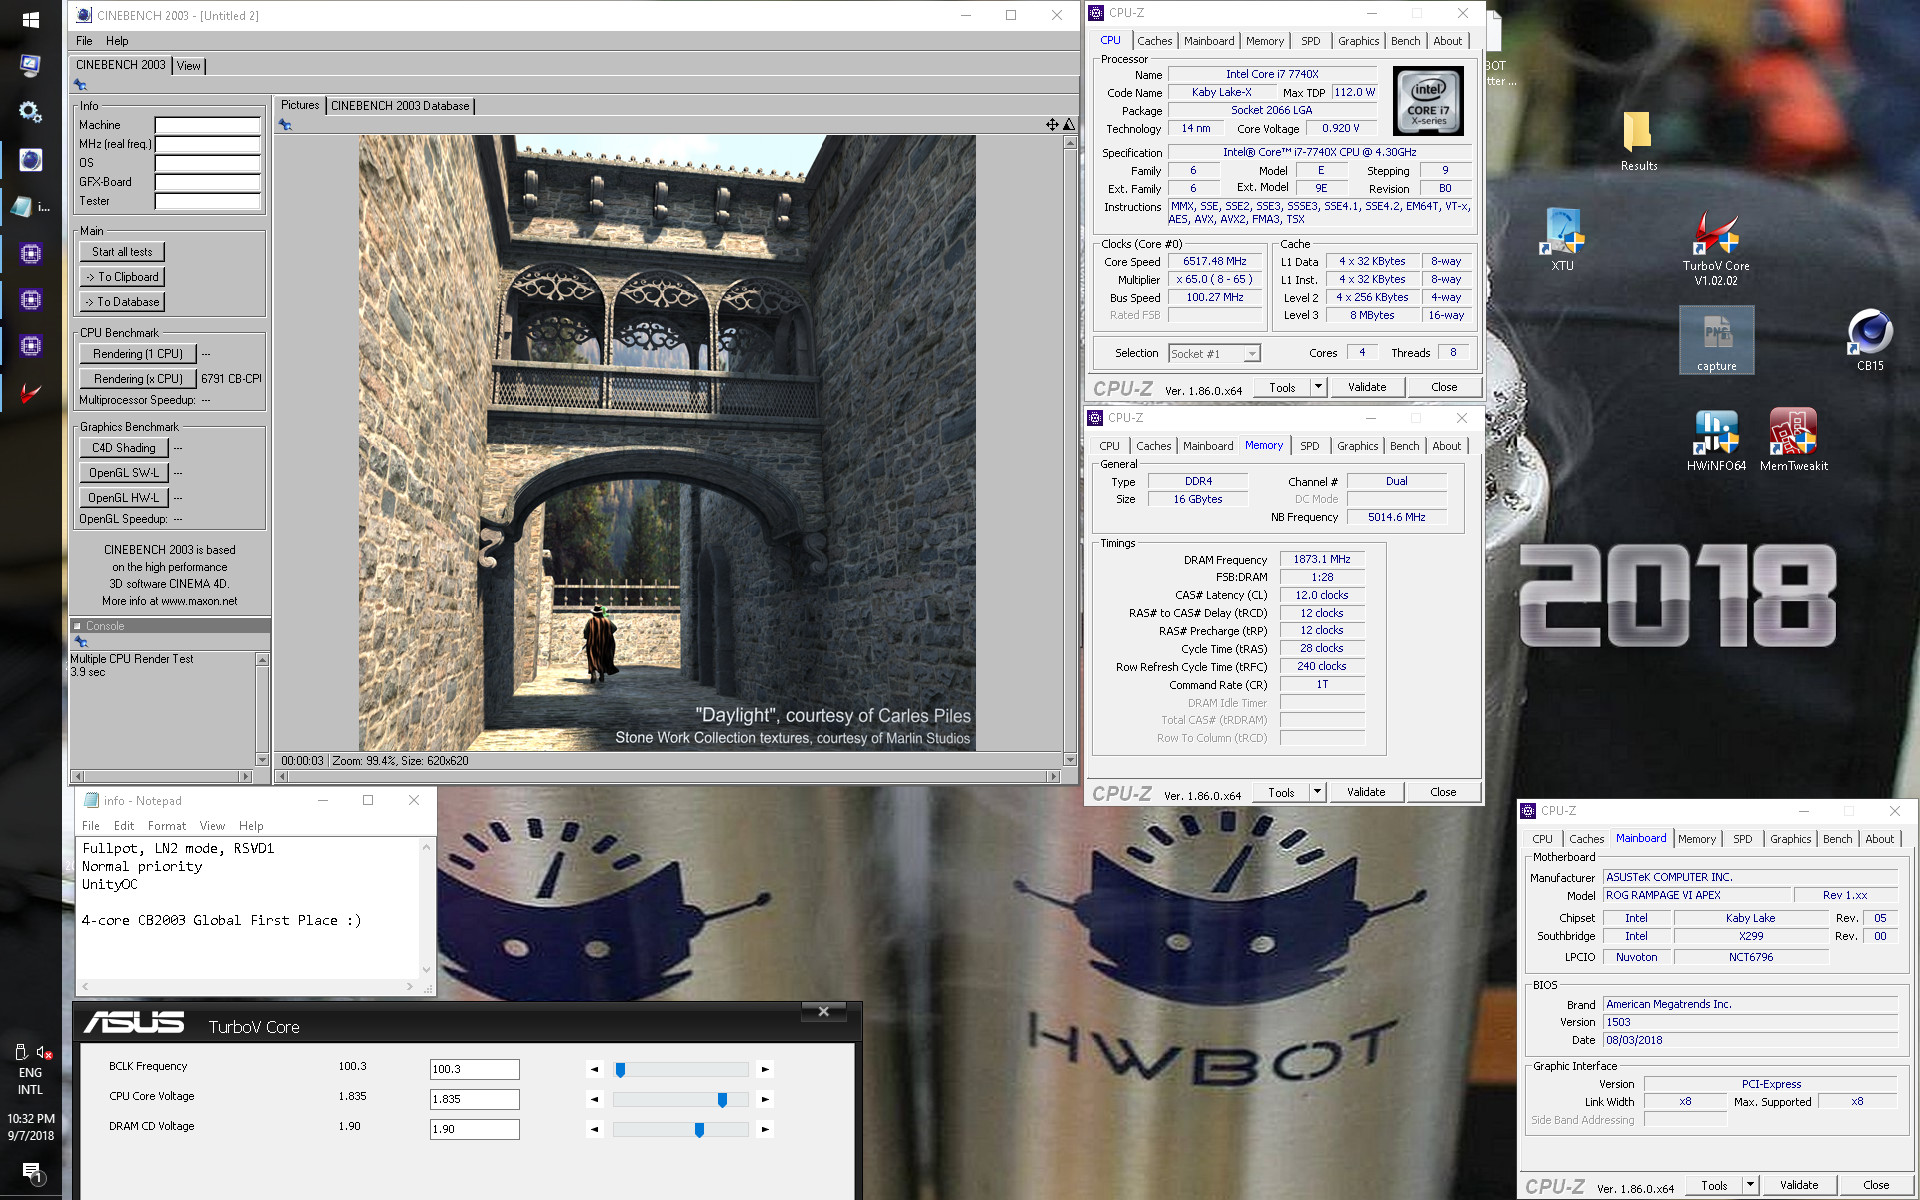Image resolution: width=1920 pixels, height=1200 pixels.
Task: Click the rendered Daylight image
Action: (667, 443)
